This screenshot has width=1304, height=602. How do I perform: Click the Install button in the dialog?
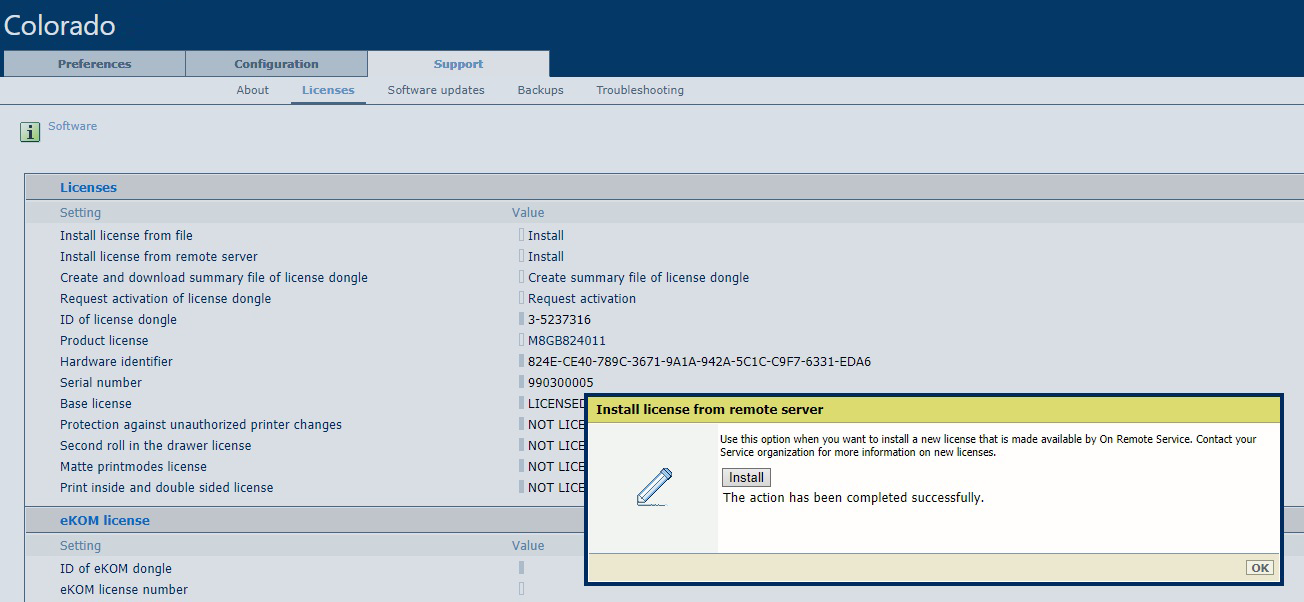point(746,478)
